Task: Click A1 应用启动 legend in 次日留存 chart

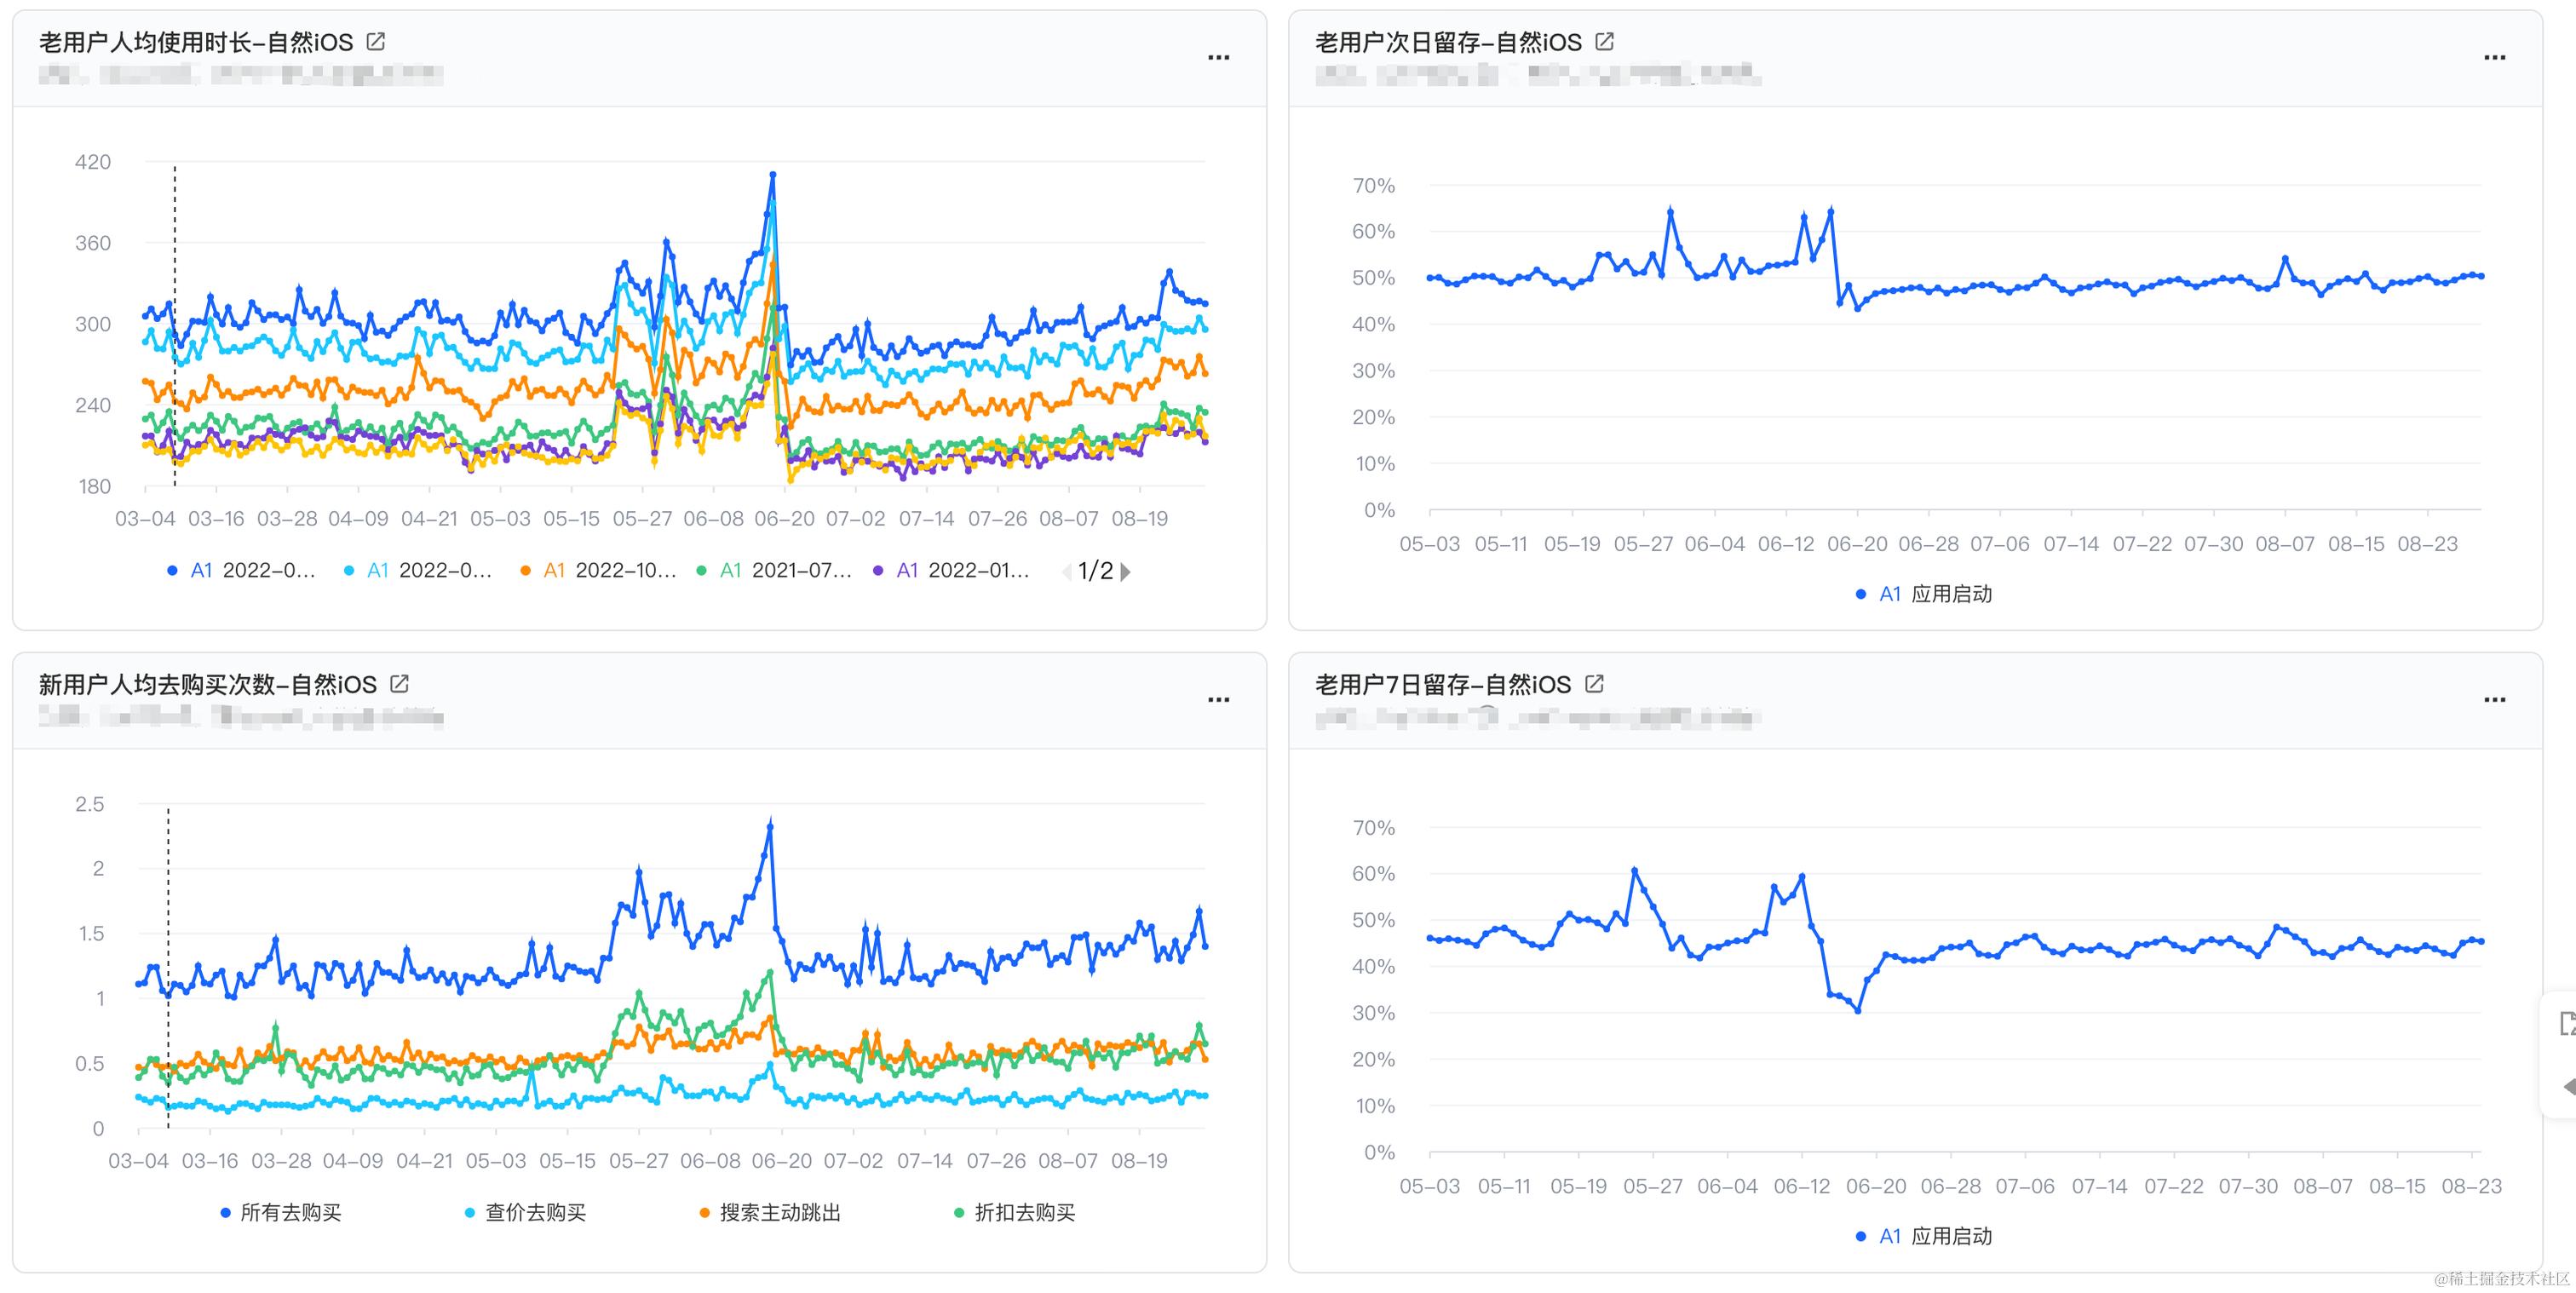Action: pyautogui.click(x=1924, y=594)
